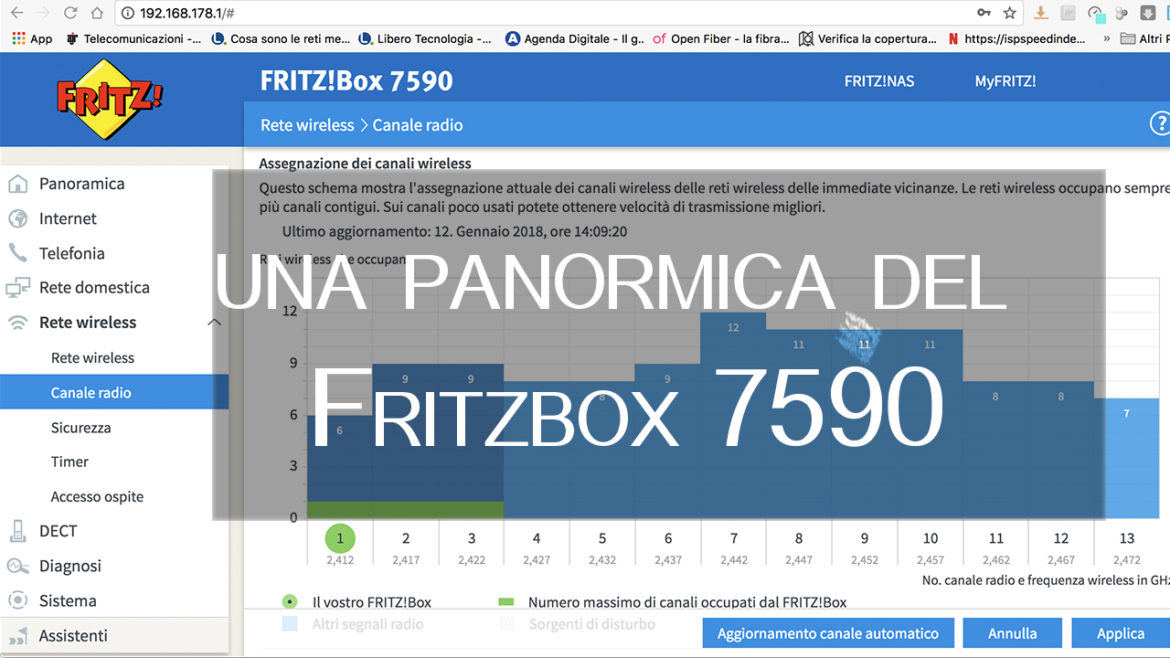Open Diagnosi via its stethoscope icon
Viewport: 1170px width, 658px height.
coord(18,565)
